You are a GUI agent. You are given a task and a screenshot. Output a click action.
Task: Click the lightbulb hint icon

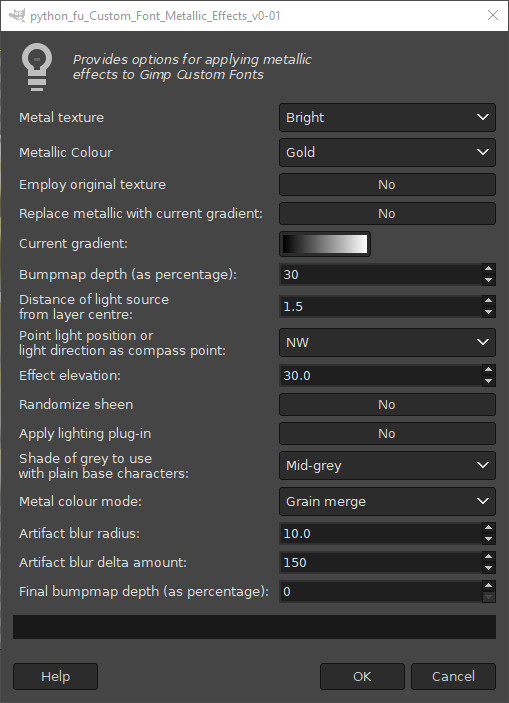click(x=37, y=67)
